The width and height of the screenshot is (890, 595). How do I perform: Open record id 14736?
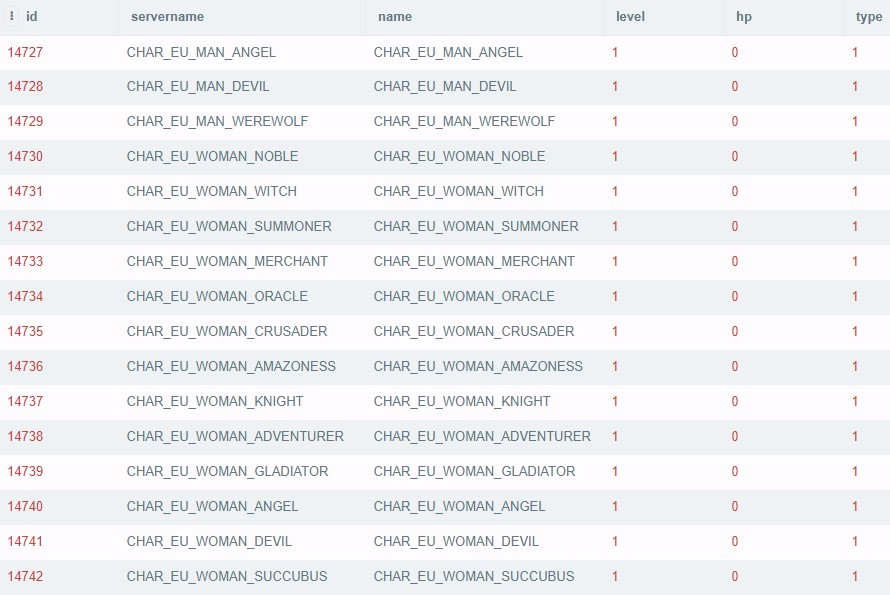pos(25,367)
